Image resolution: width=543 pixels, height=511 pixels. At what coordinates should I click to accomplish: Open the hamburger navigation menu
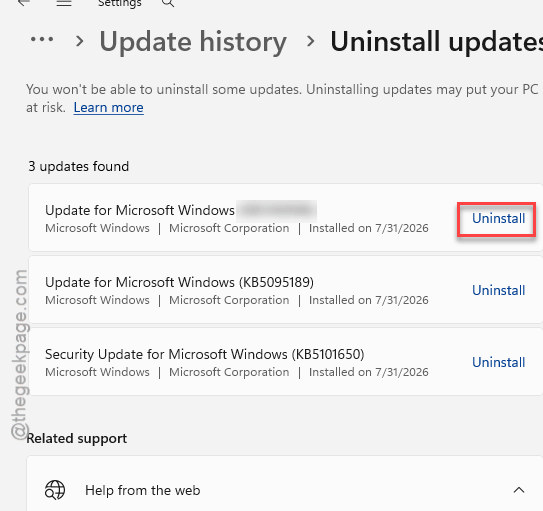pos(64,3)
